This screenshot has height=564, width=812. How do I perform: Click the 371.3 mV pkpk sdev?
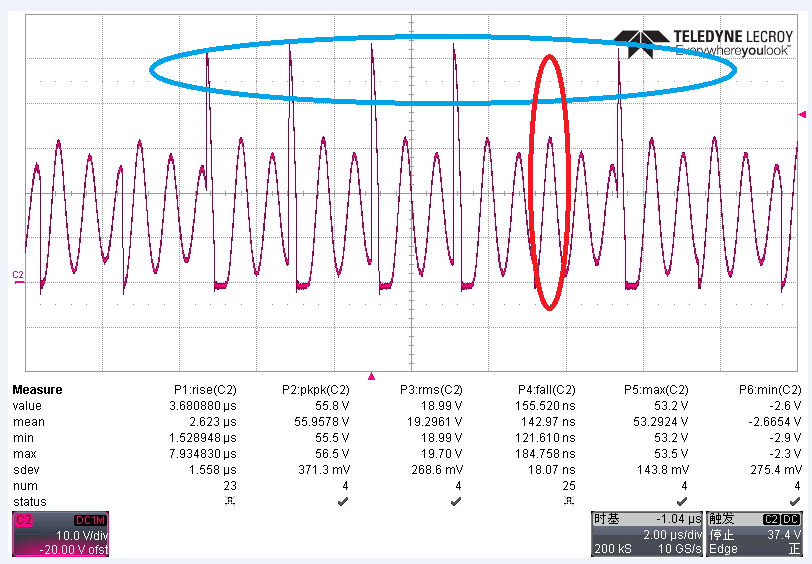[324, 470]
